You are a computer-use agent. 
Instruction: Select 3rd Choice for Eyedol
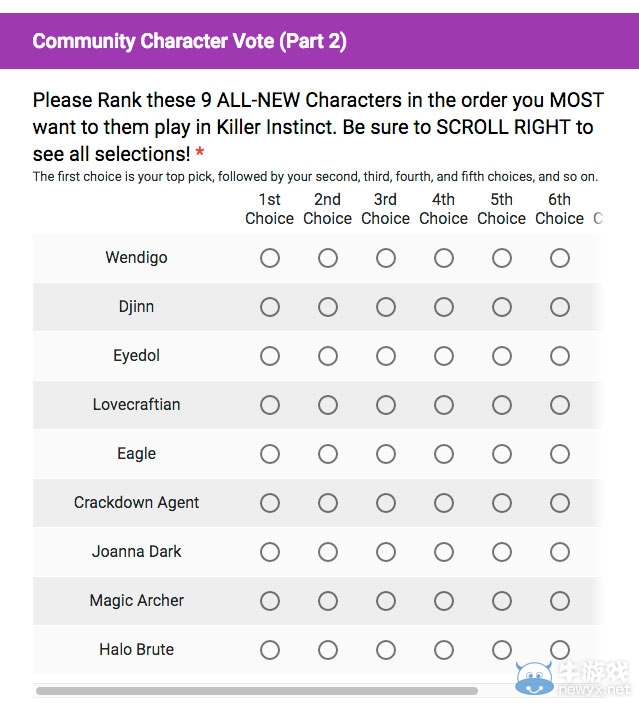point(386,356)
